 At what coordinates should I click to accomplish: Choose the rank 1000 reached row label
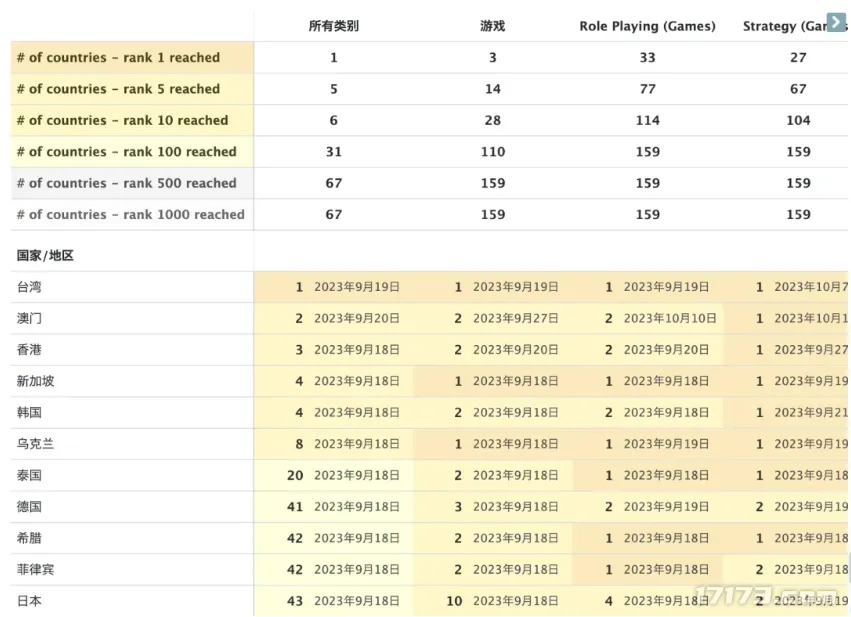pos(130,214)
